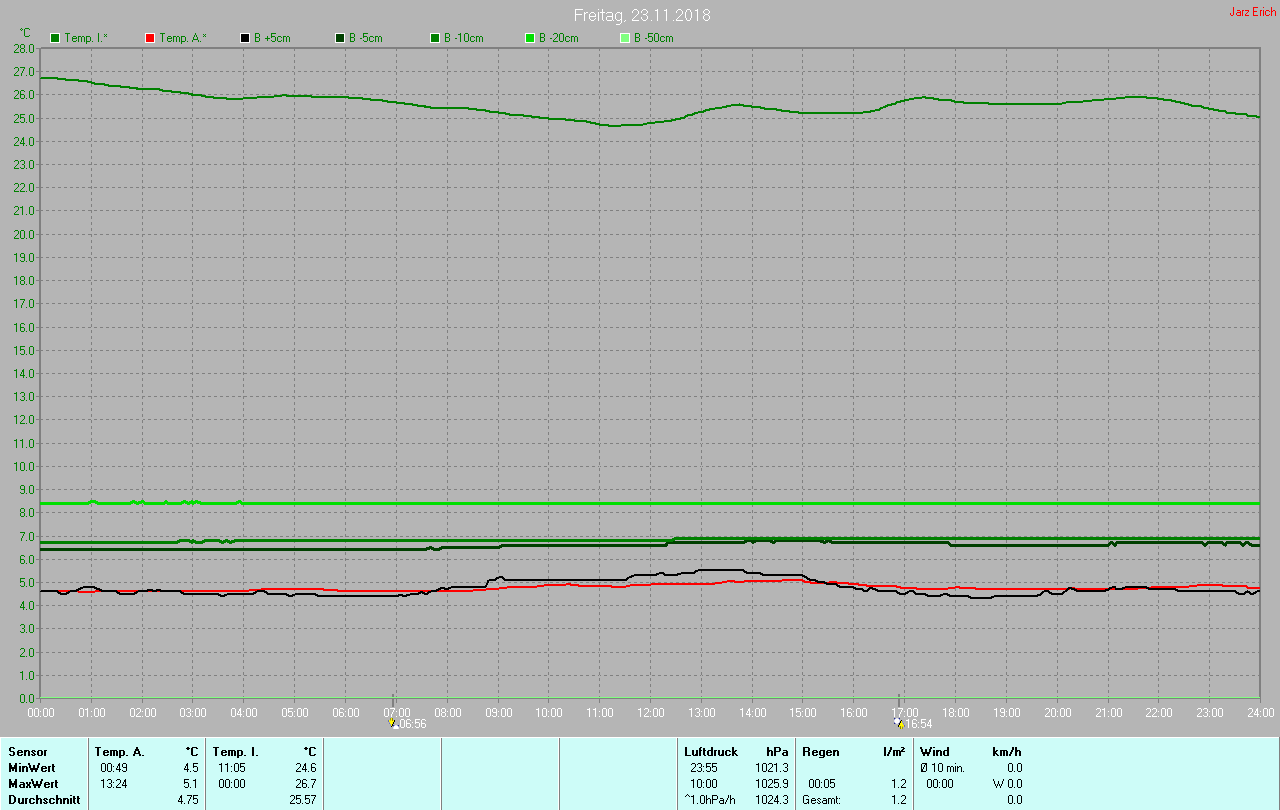
Task: Click the '^1.0hPa/h' pressure trend cell
Action: point(710,800)
